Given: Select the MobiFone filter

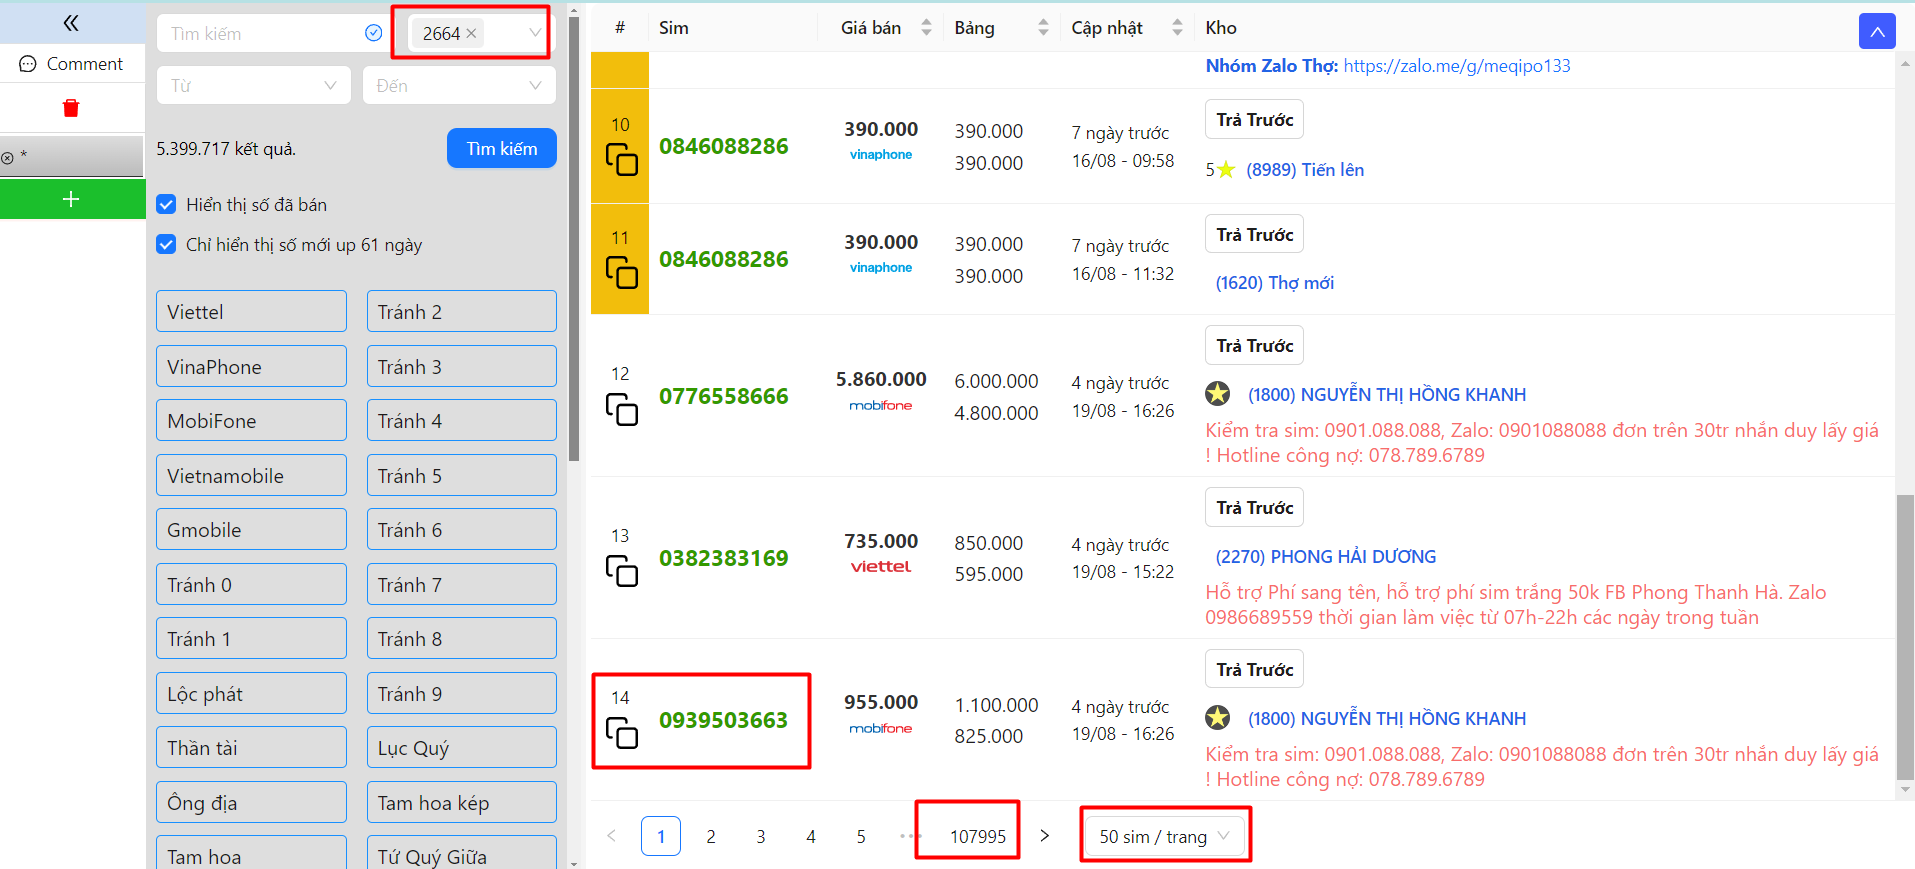Looking at the screenshot, I should tap(251, 420).
